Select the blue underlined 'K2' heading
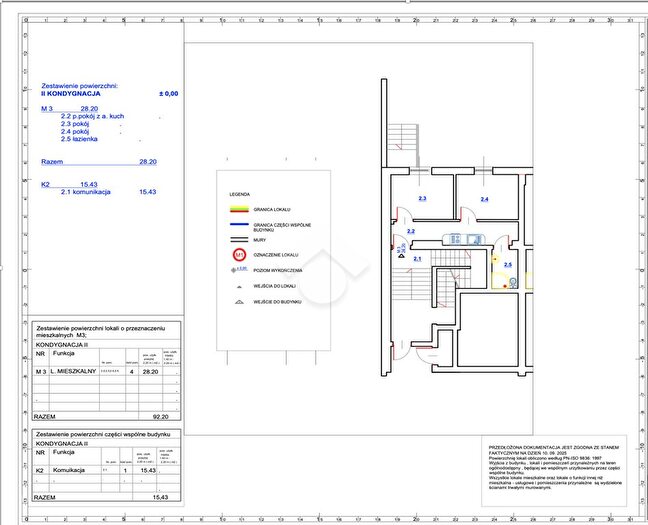 coord(45,185)
